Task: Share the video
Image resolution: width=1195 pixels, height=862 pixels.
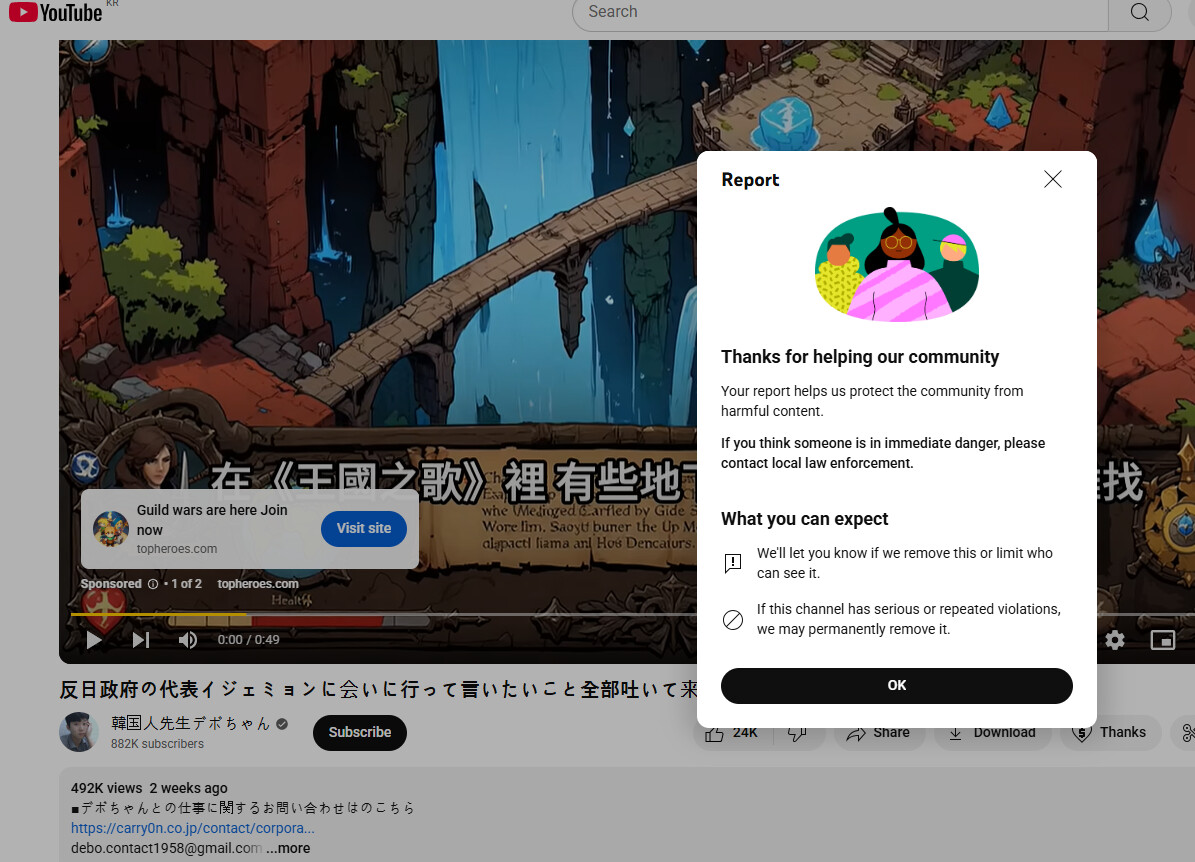Action: pyautogui.click(x=878, y=732)
